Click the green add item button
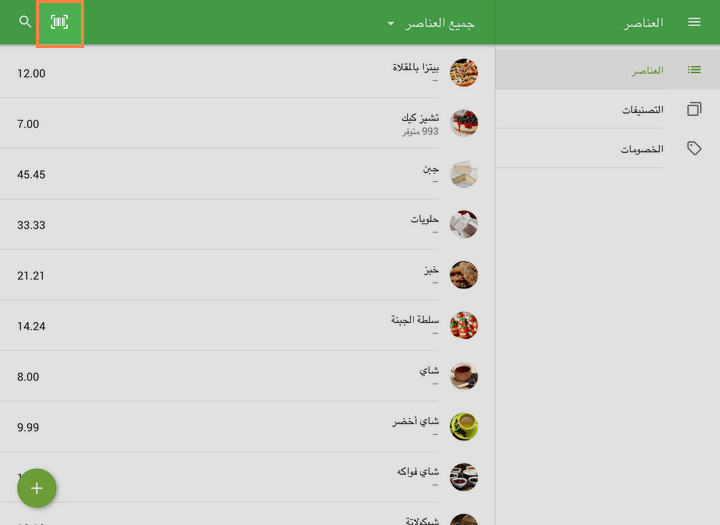720x525 pixels. click(37, 488)
